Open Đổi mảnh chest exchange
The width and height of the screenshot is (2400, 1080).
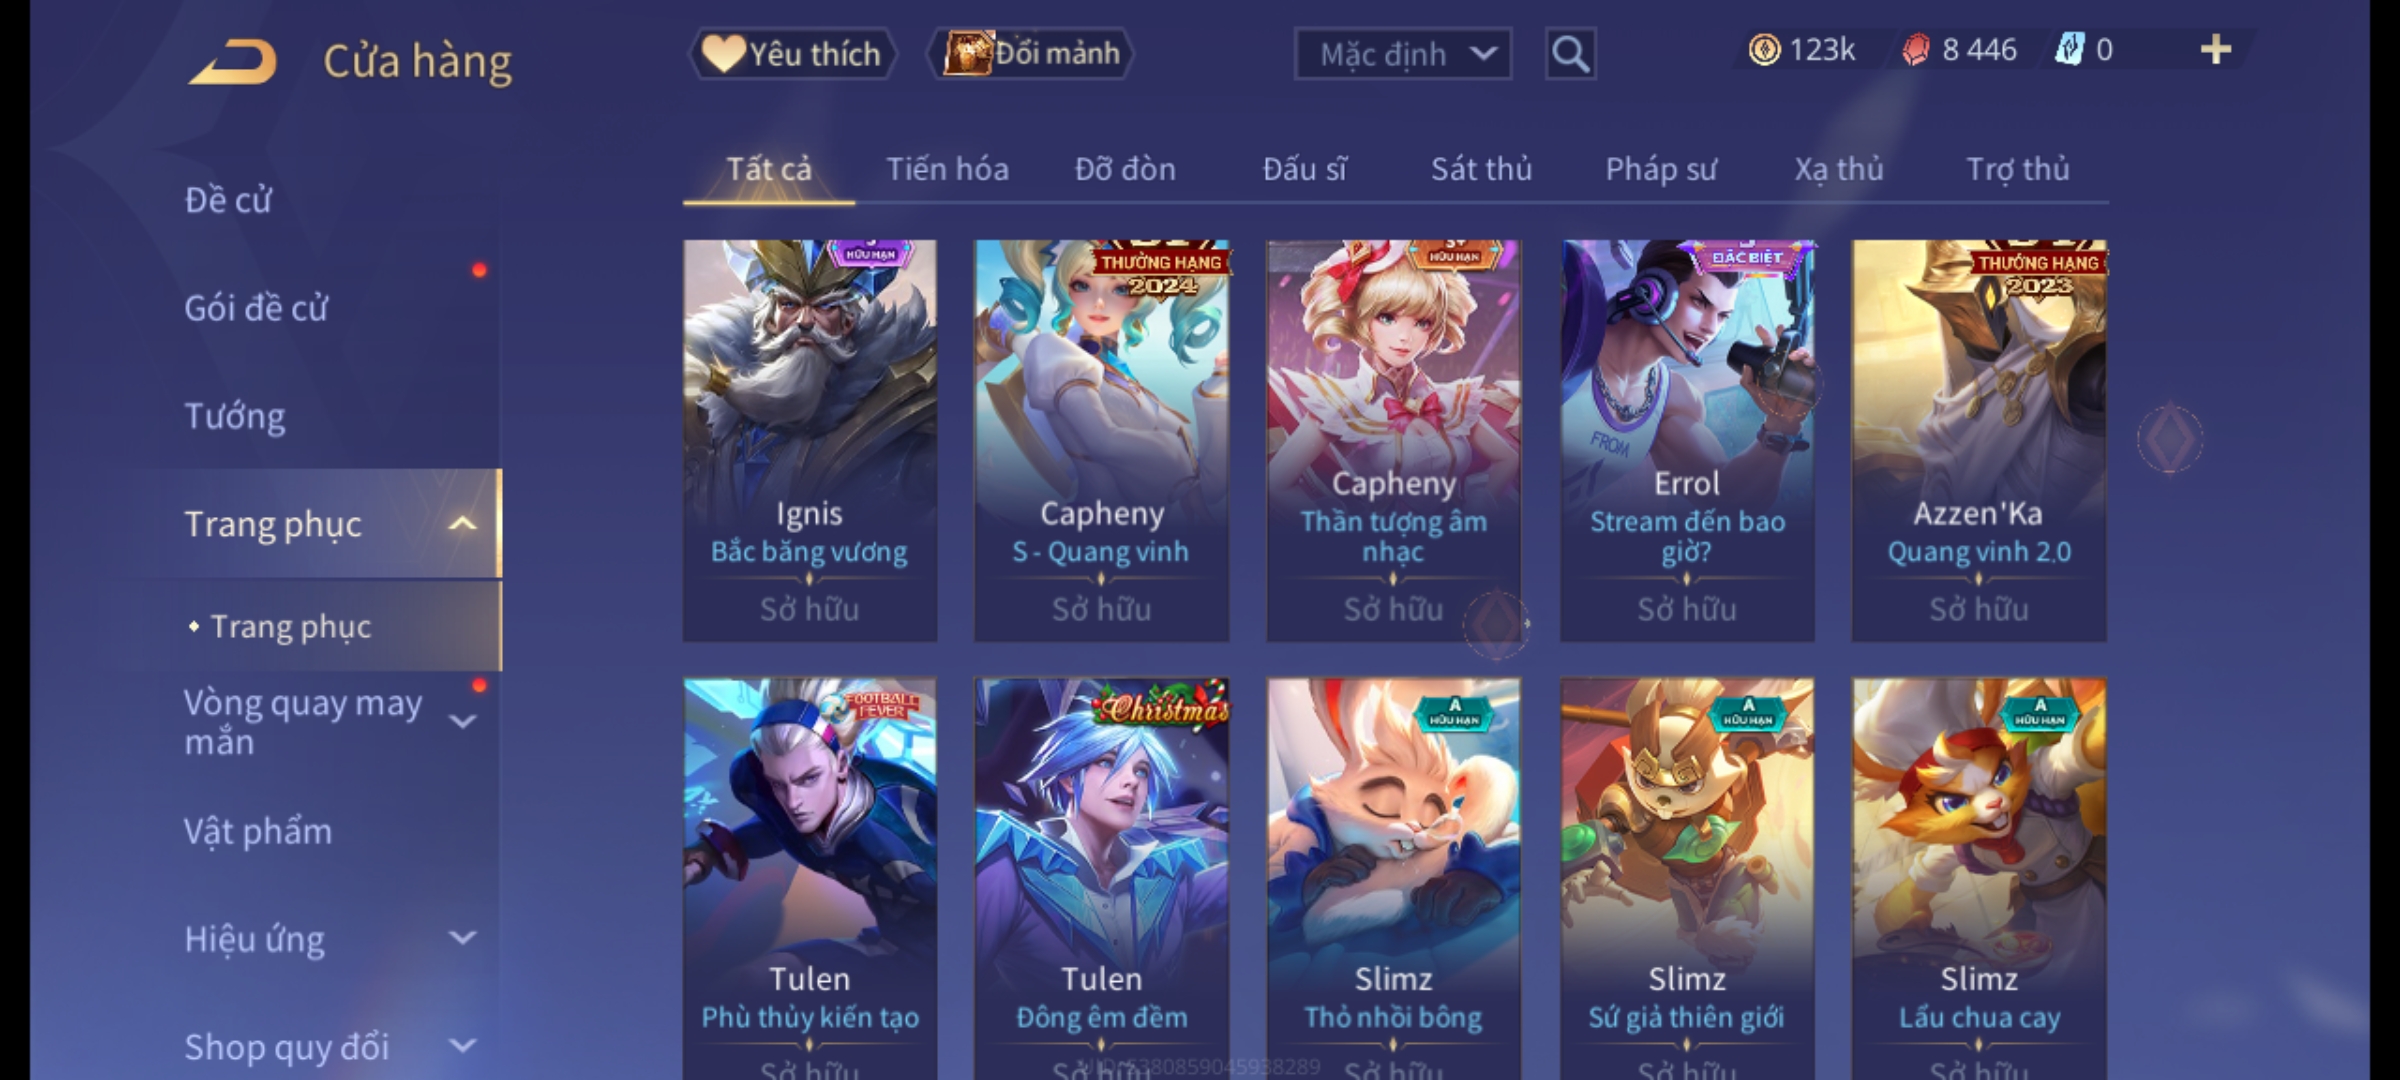pos(1032,54)
